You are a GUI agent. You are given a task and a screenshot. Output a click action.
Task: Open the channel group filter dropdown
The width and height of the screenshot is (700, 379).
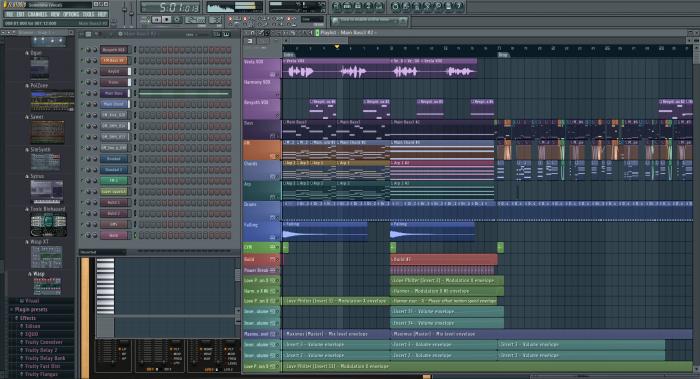coord(191,34)
